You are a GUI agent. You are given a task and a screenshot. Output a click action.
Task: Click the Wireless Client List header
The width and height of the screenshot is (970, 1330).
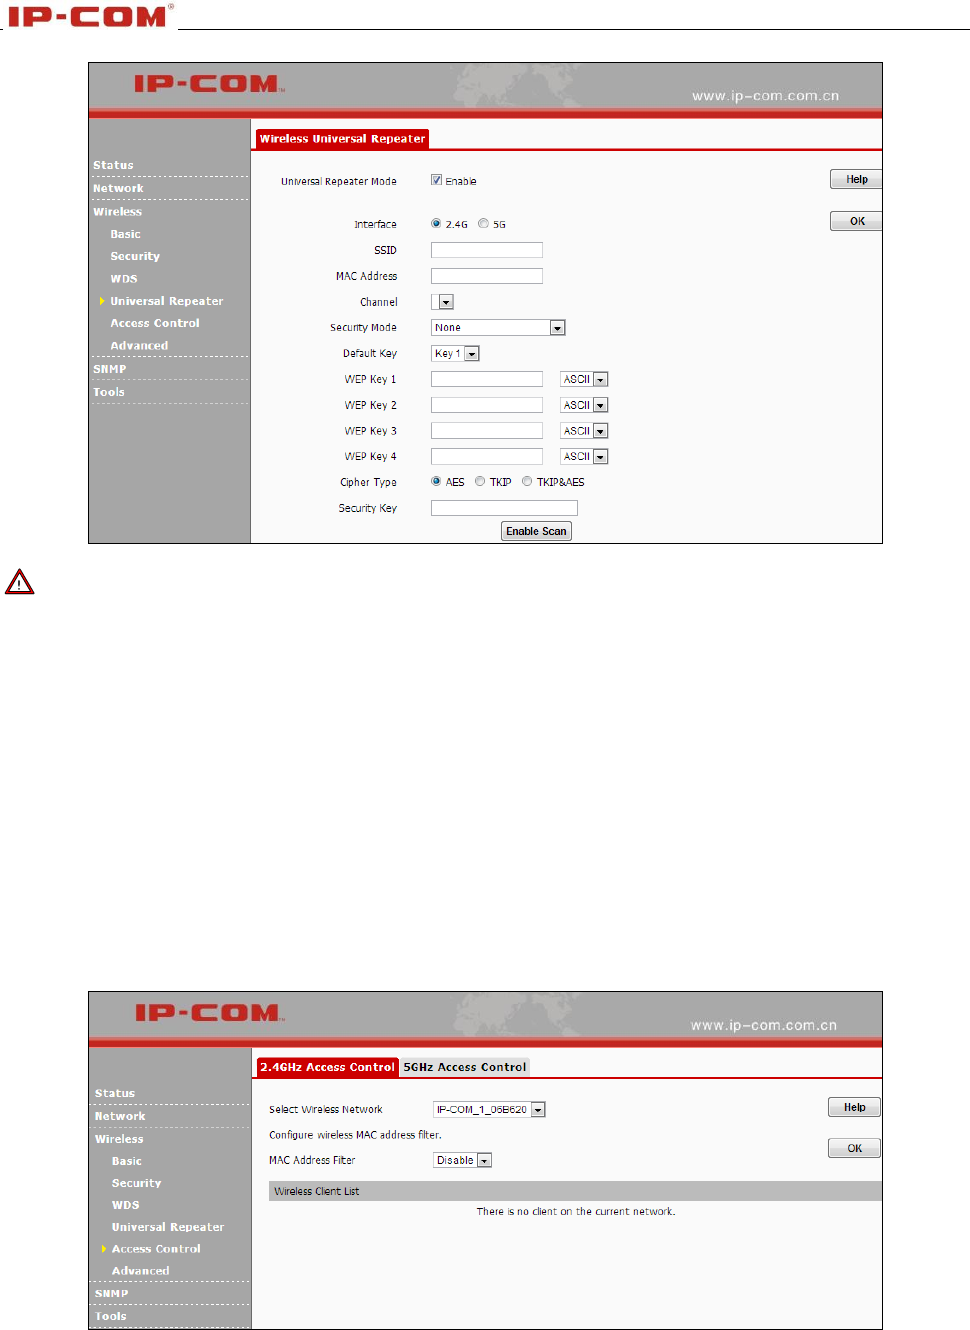click(575, 1191)
